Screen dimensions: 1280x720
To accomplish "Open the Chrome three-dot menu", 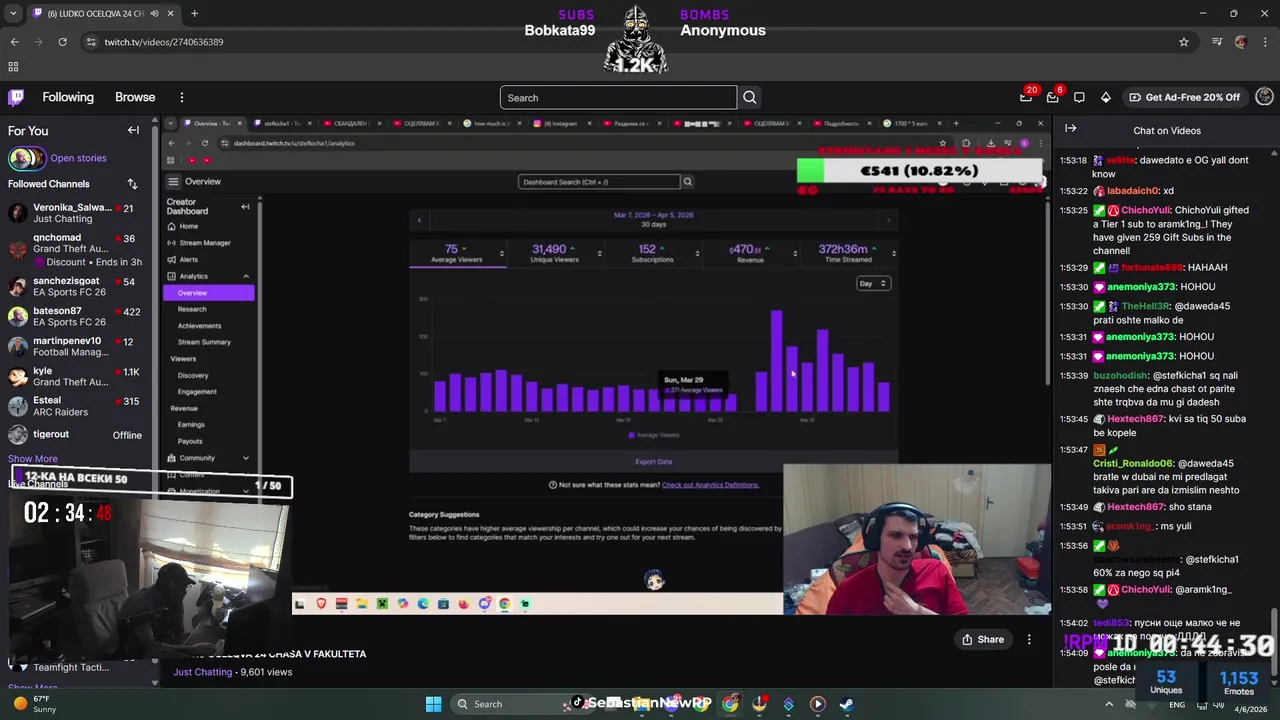I will 1265,42.
